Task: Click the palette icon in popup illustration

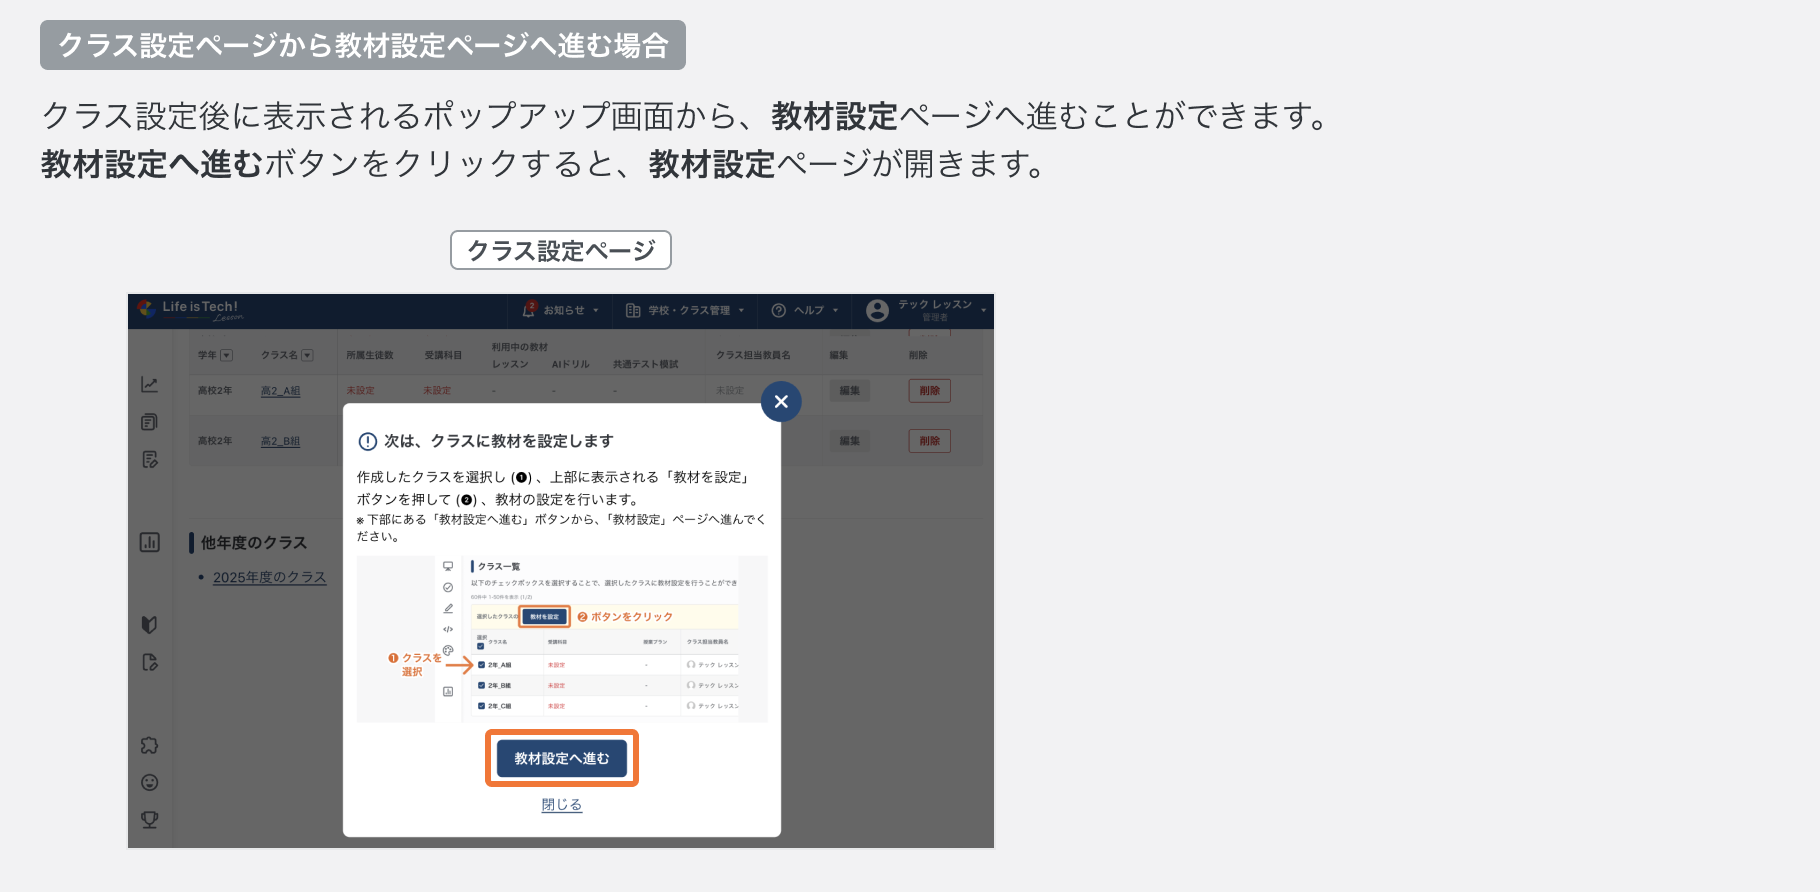Action: (x=448, y=650)
